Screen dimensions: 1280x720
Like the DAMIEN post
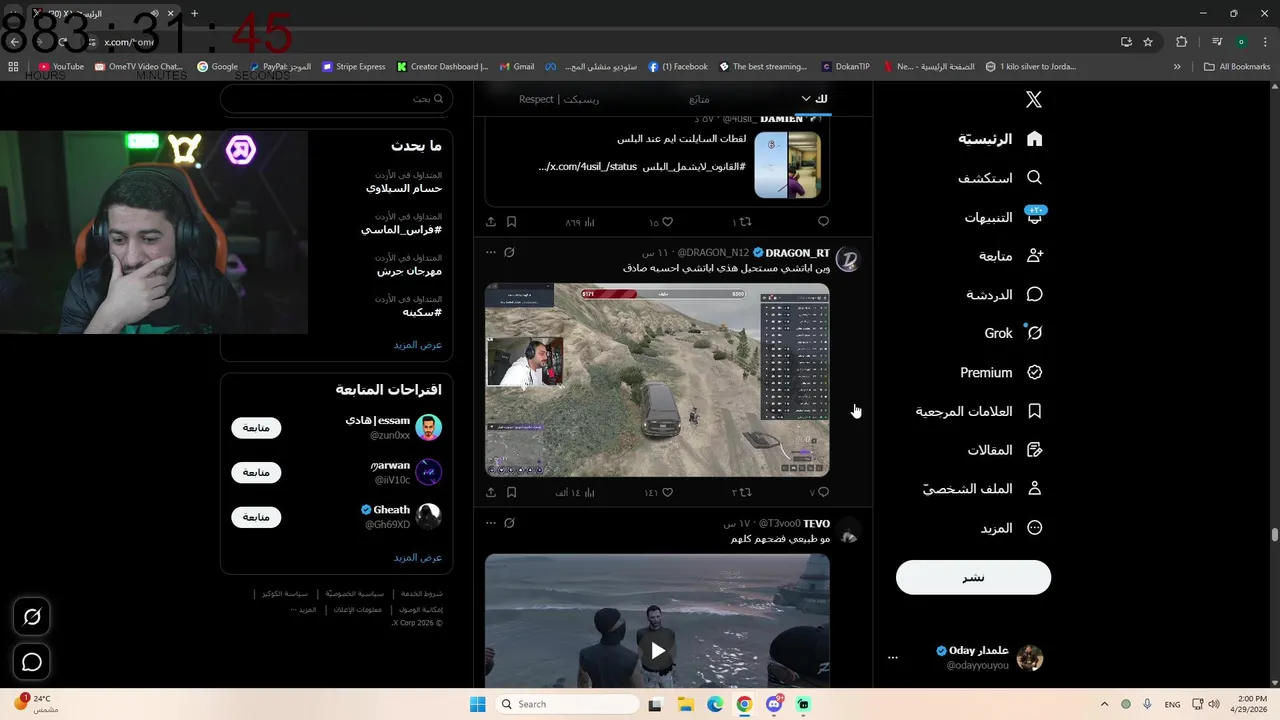667,222
